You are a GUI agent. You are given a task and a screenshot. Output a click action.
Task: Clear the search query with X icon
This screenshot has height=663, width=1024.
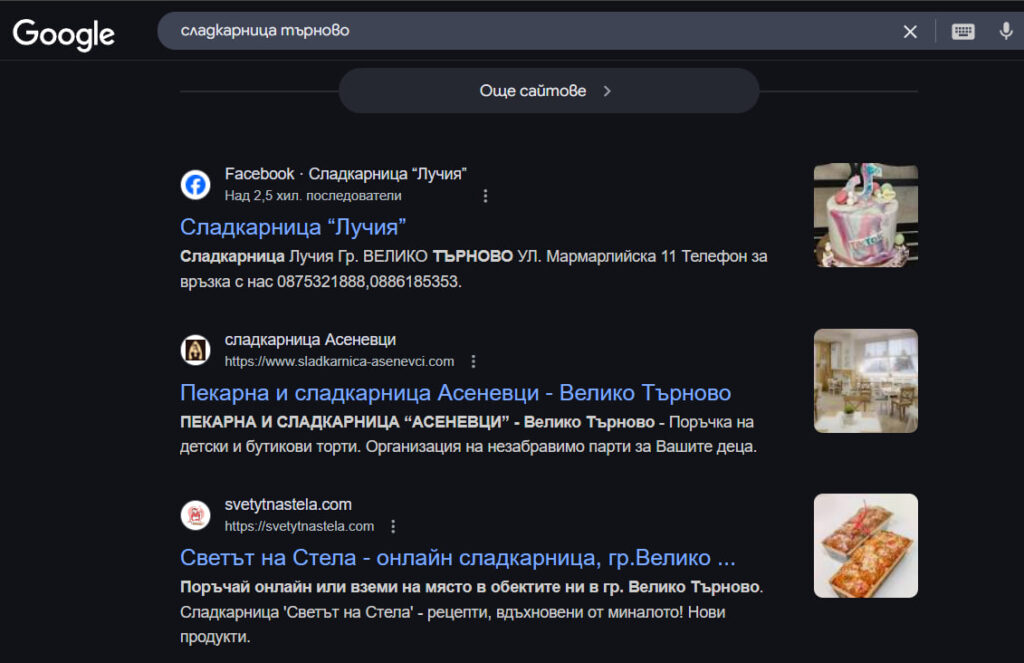coord(910,32)
